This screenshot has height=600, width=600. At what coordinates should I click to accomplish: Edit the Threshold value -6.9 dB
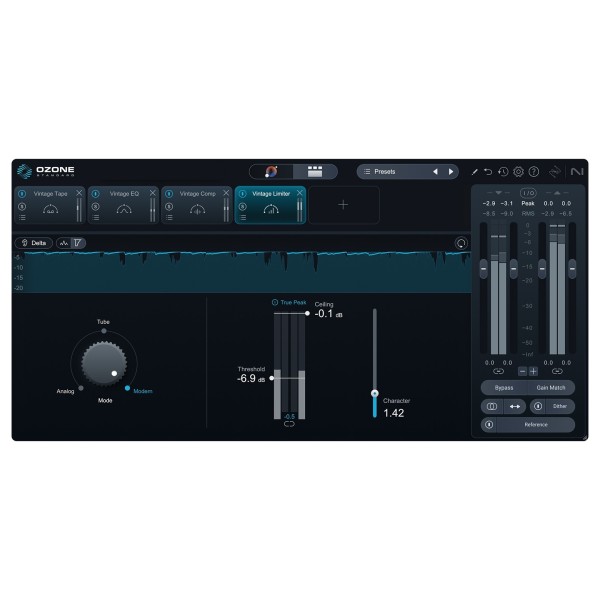(251, 378)
